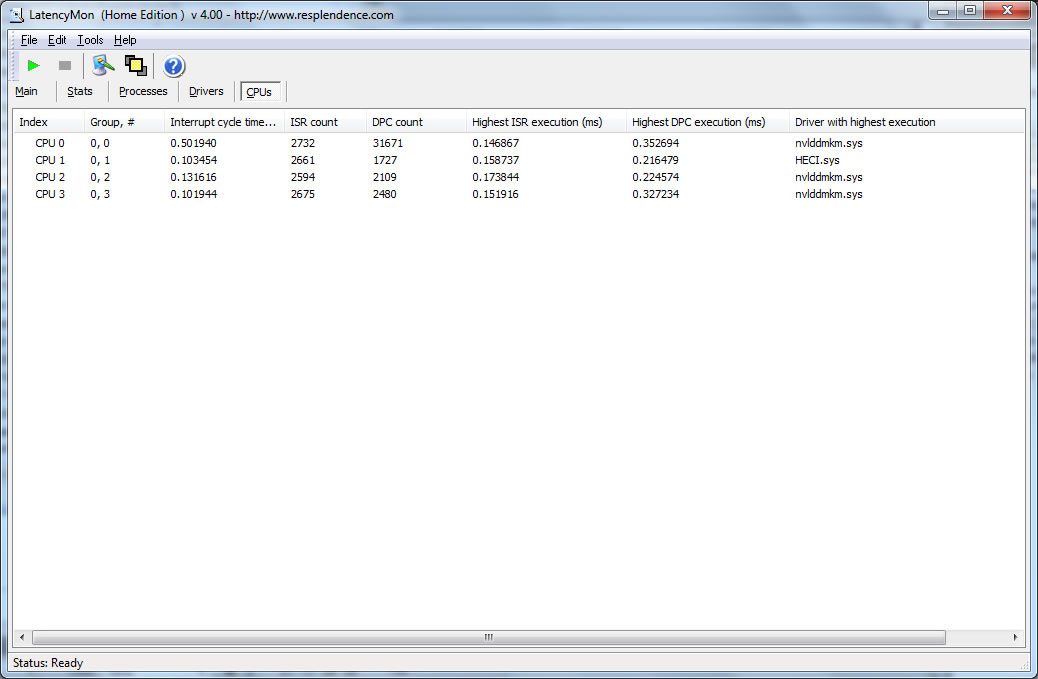Open help via the blue question mark icon

click(174, 67)
